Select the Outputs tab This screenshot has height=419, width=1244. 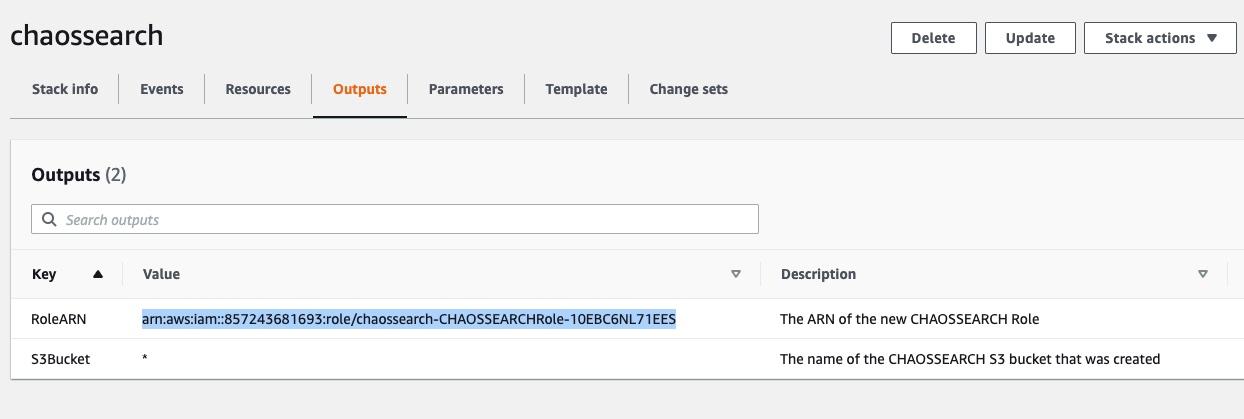[360, 89]
